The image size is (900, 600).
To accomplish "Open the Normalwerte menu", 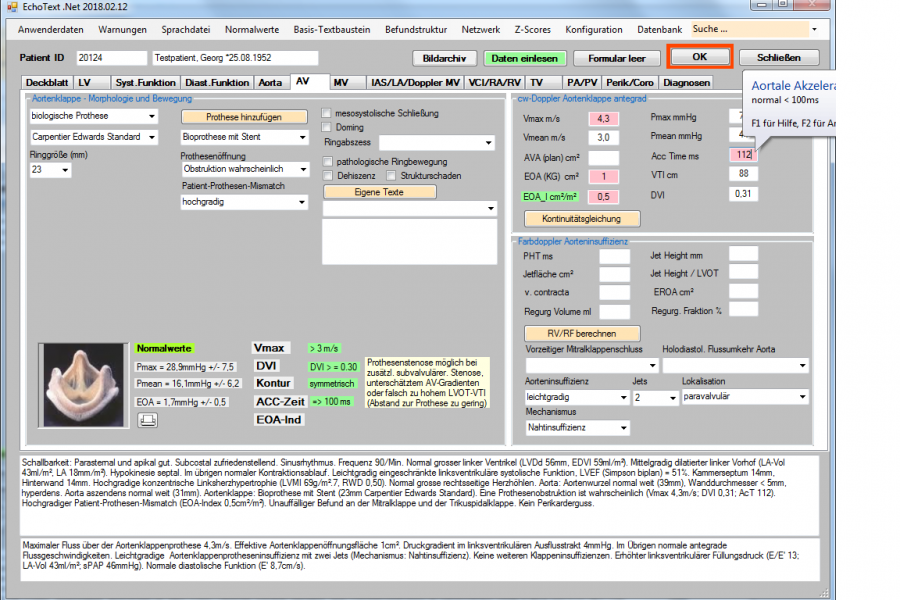I will [252, 30].
